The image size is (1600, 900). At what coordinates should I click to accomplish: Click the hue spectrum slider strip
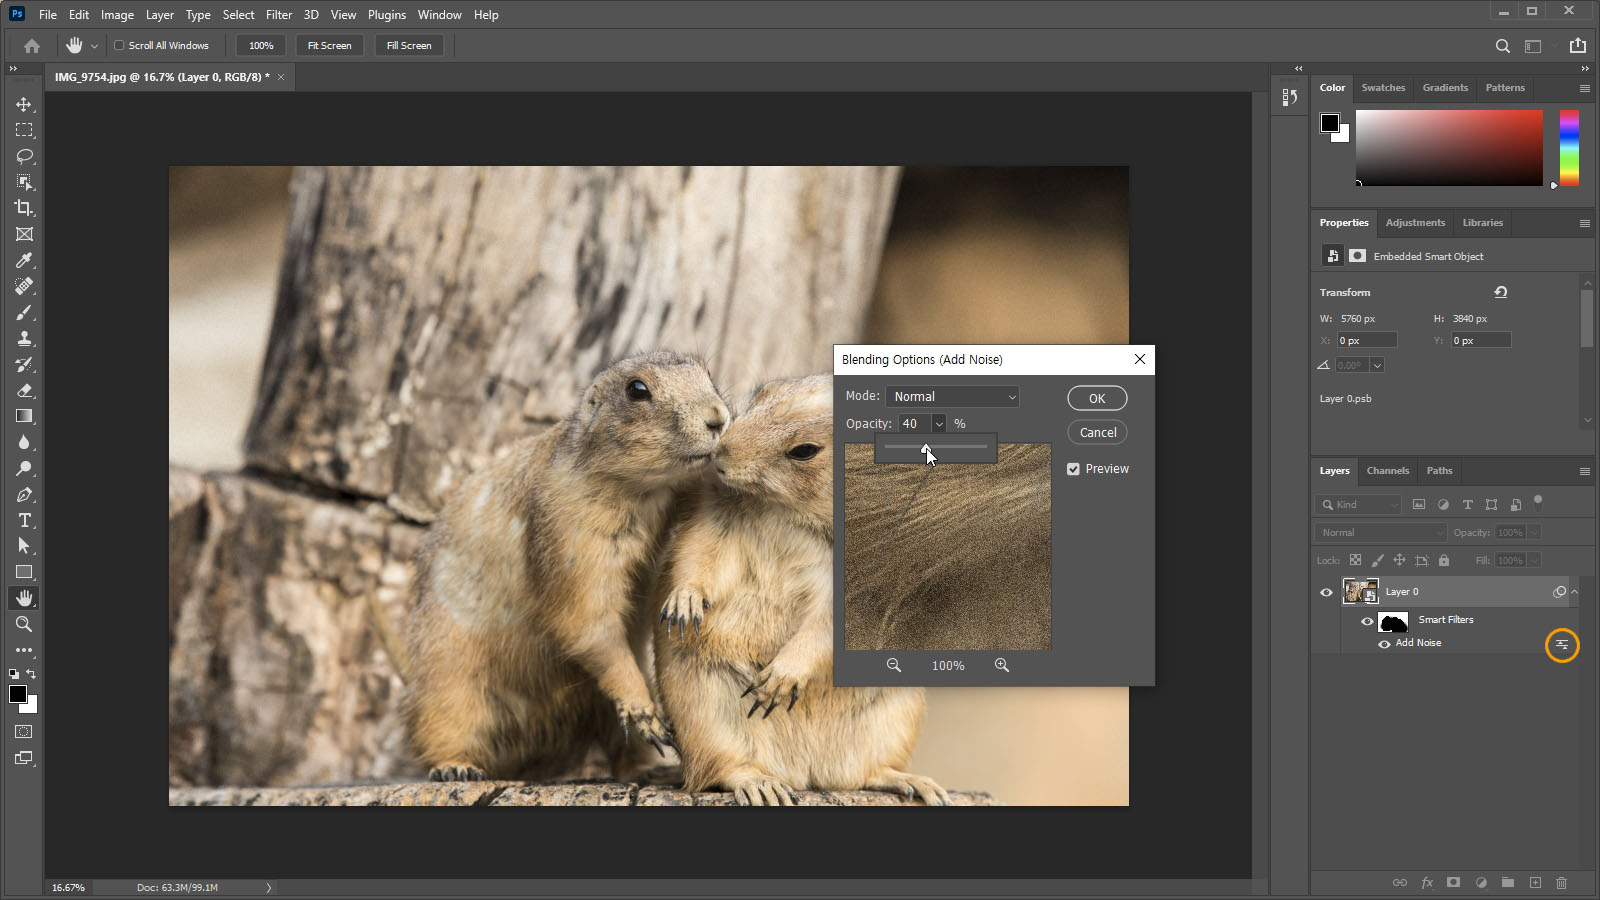pos(1569,148)
